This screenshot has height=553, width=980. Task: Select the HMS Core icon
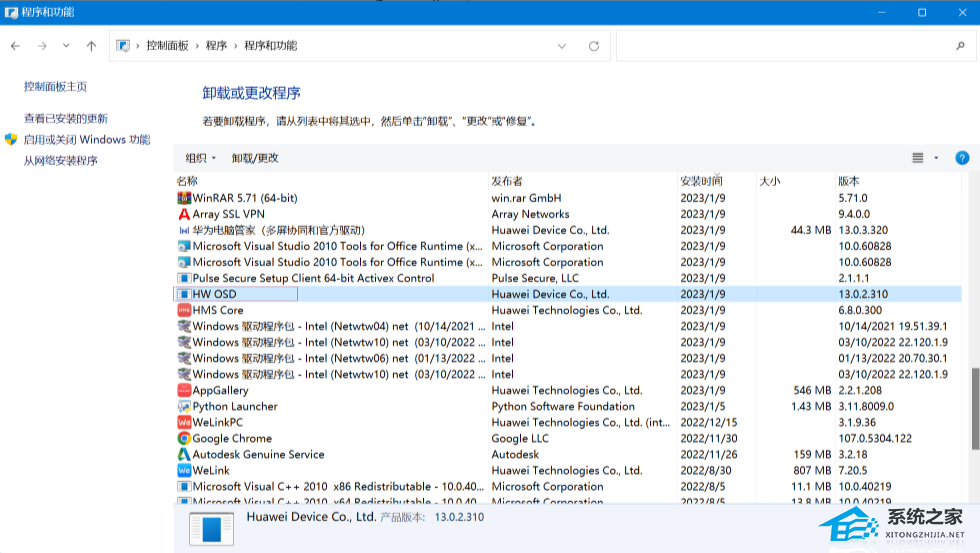184,311
